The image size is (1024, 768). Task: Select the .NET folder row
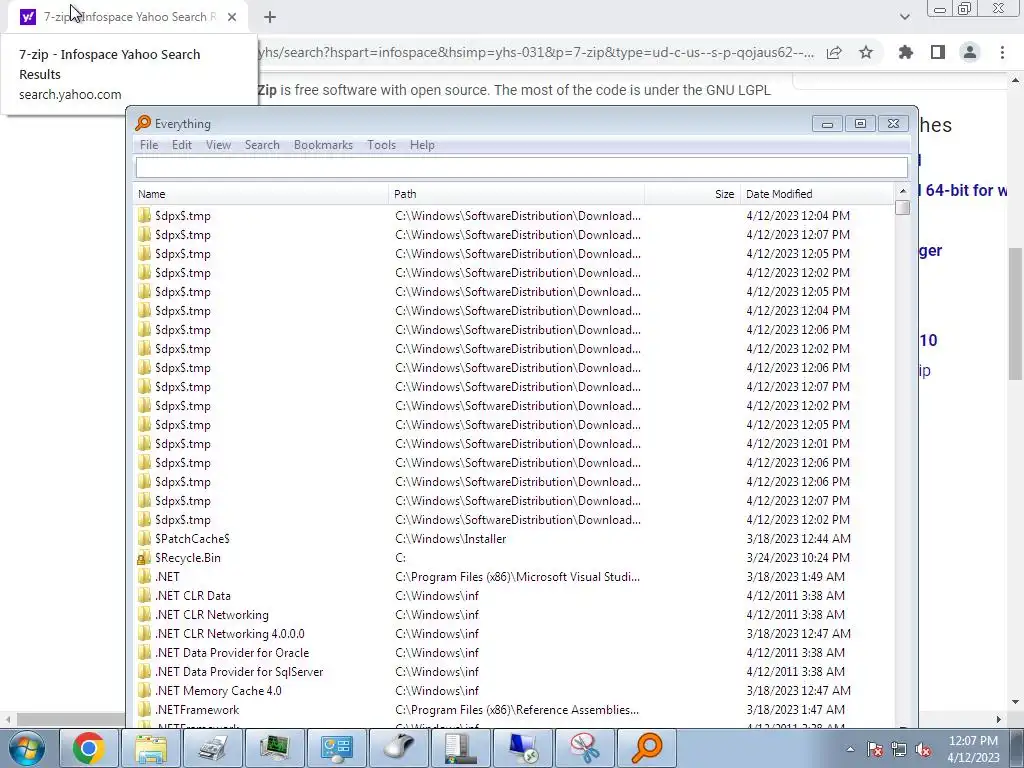pos(514,577)
